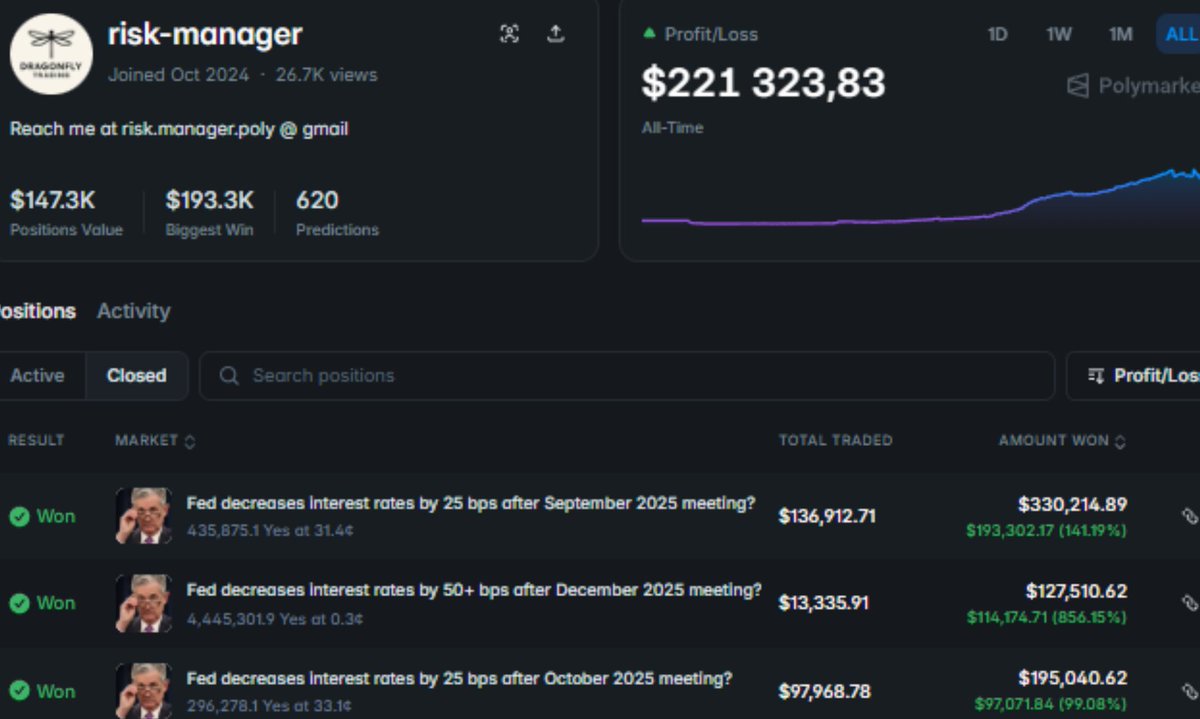The height and width of the screenshot is (719, 1200).
Task: Click the green Profit/Loss triangle indicator
Action: pos(649,34)
